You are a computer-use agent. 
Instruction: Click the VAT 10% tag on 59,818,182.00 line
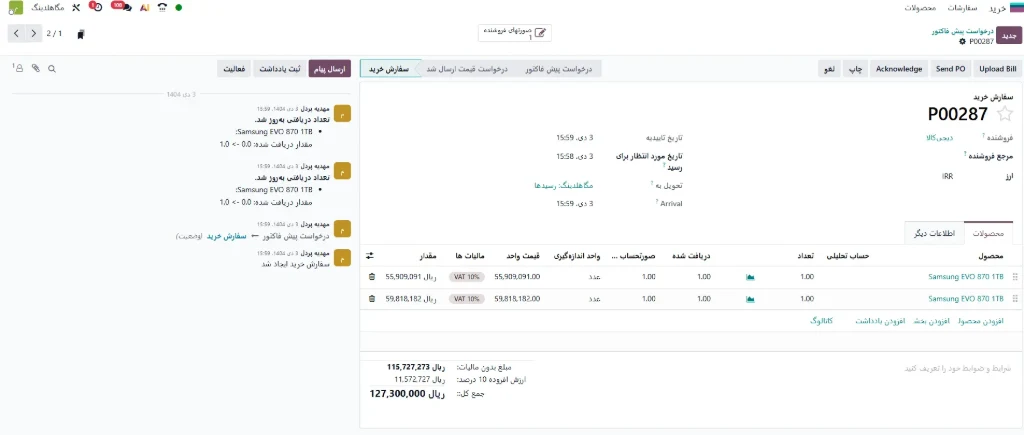click(x=466, y=298)
